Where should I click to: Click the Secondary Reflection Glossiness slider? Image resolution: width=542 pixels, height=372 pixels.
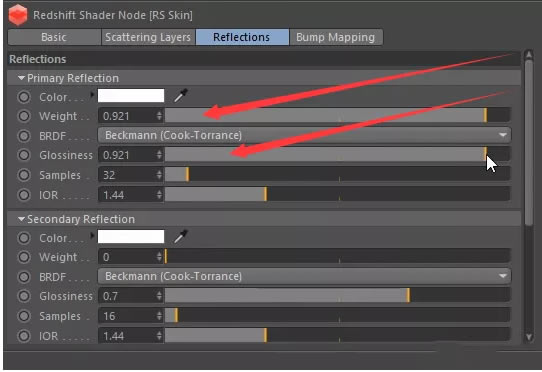[x=338, y=295]
